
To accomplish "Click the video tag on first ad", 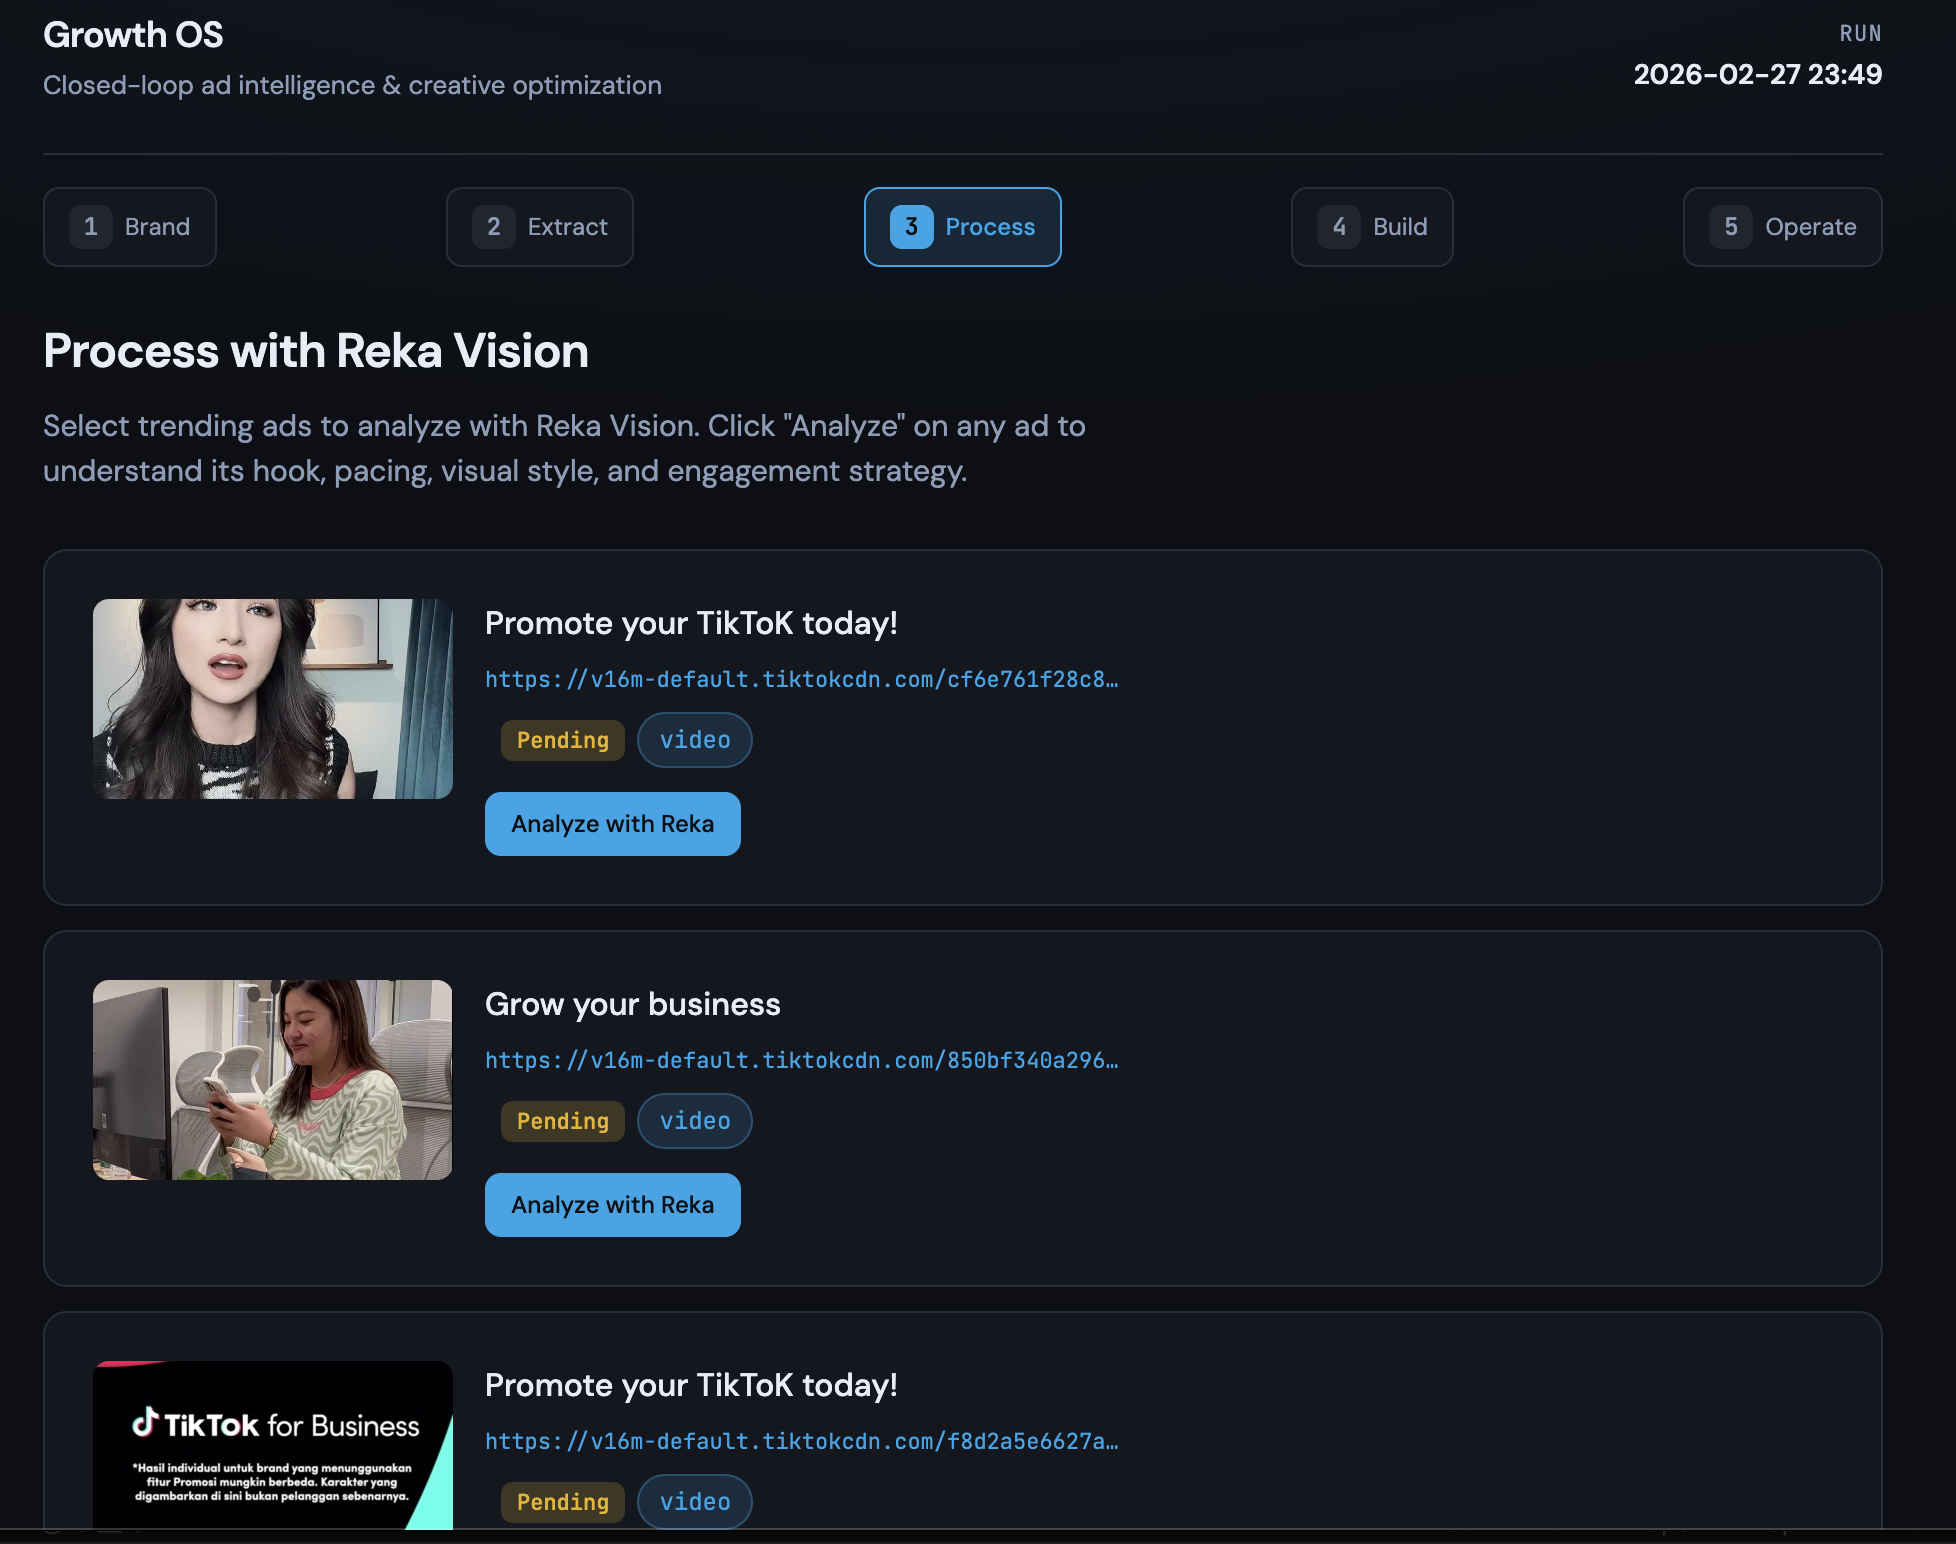I will coord(695,741).
